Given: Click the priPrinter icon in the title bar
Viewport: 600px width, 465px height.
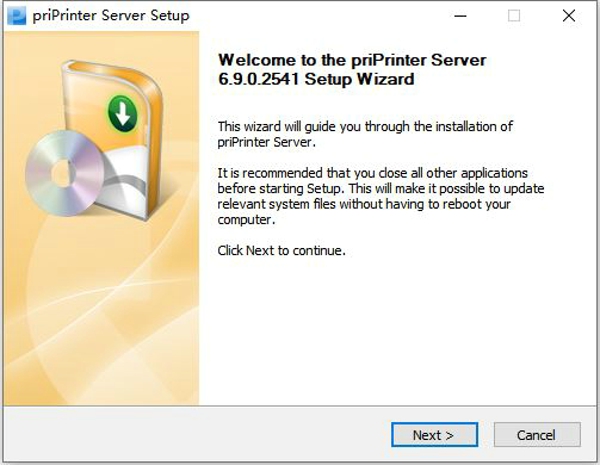Looking at the screenshot, I should 16,16.
